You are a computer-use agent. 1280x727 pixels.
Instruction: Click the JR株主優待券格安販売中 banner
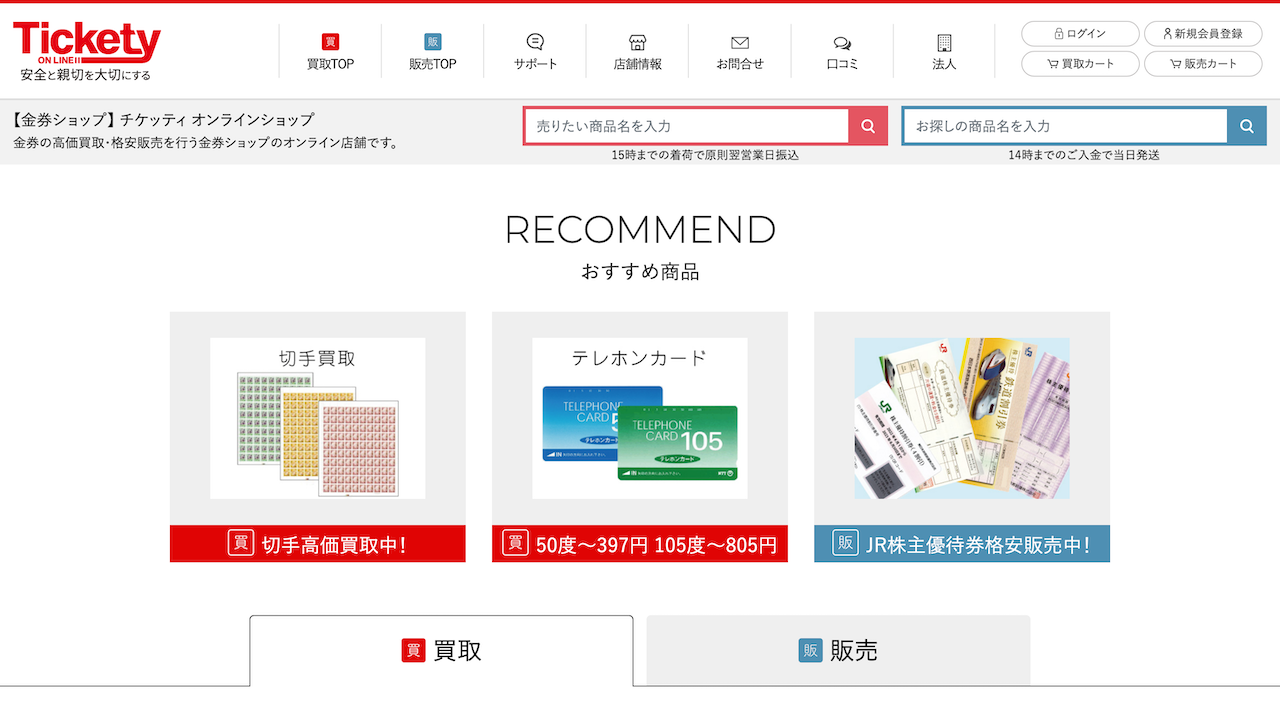(961, 544)
